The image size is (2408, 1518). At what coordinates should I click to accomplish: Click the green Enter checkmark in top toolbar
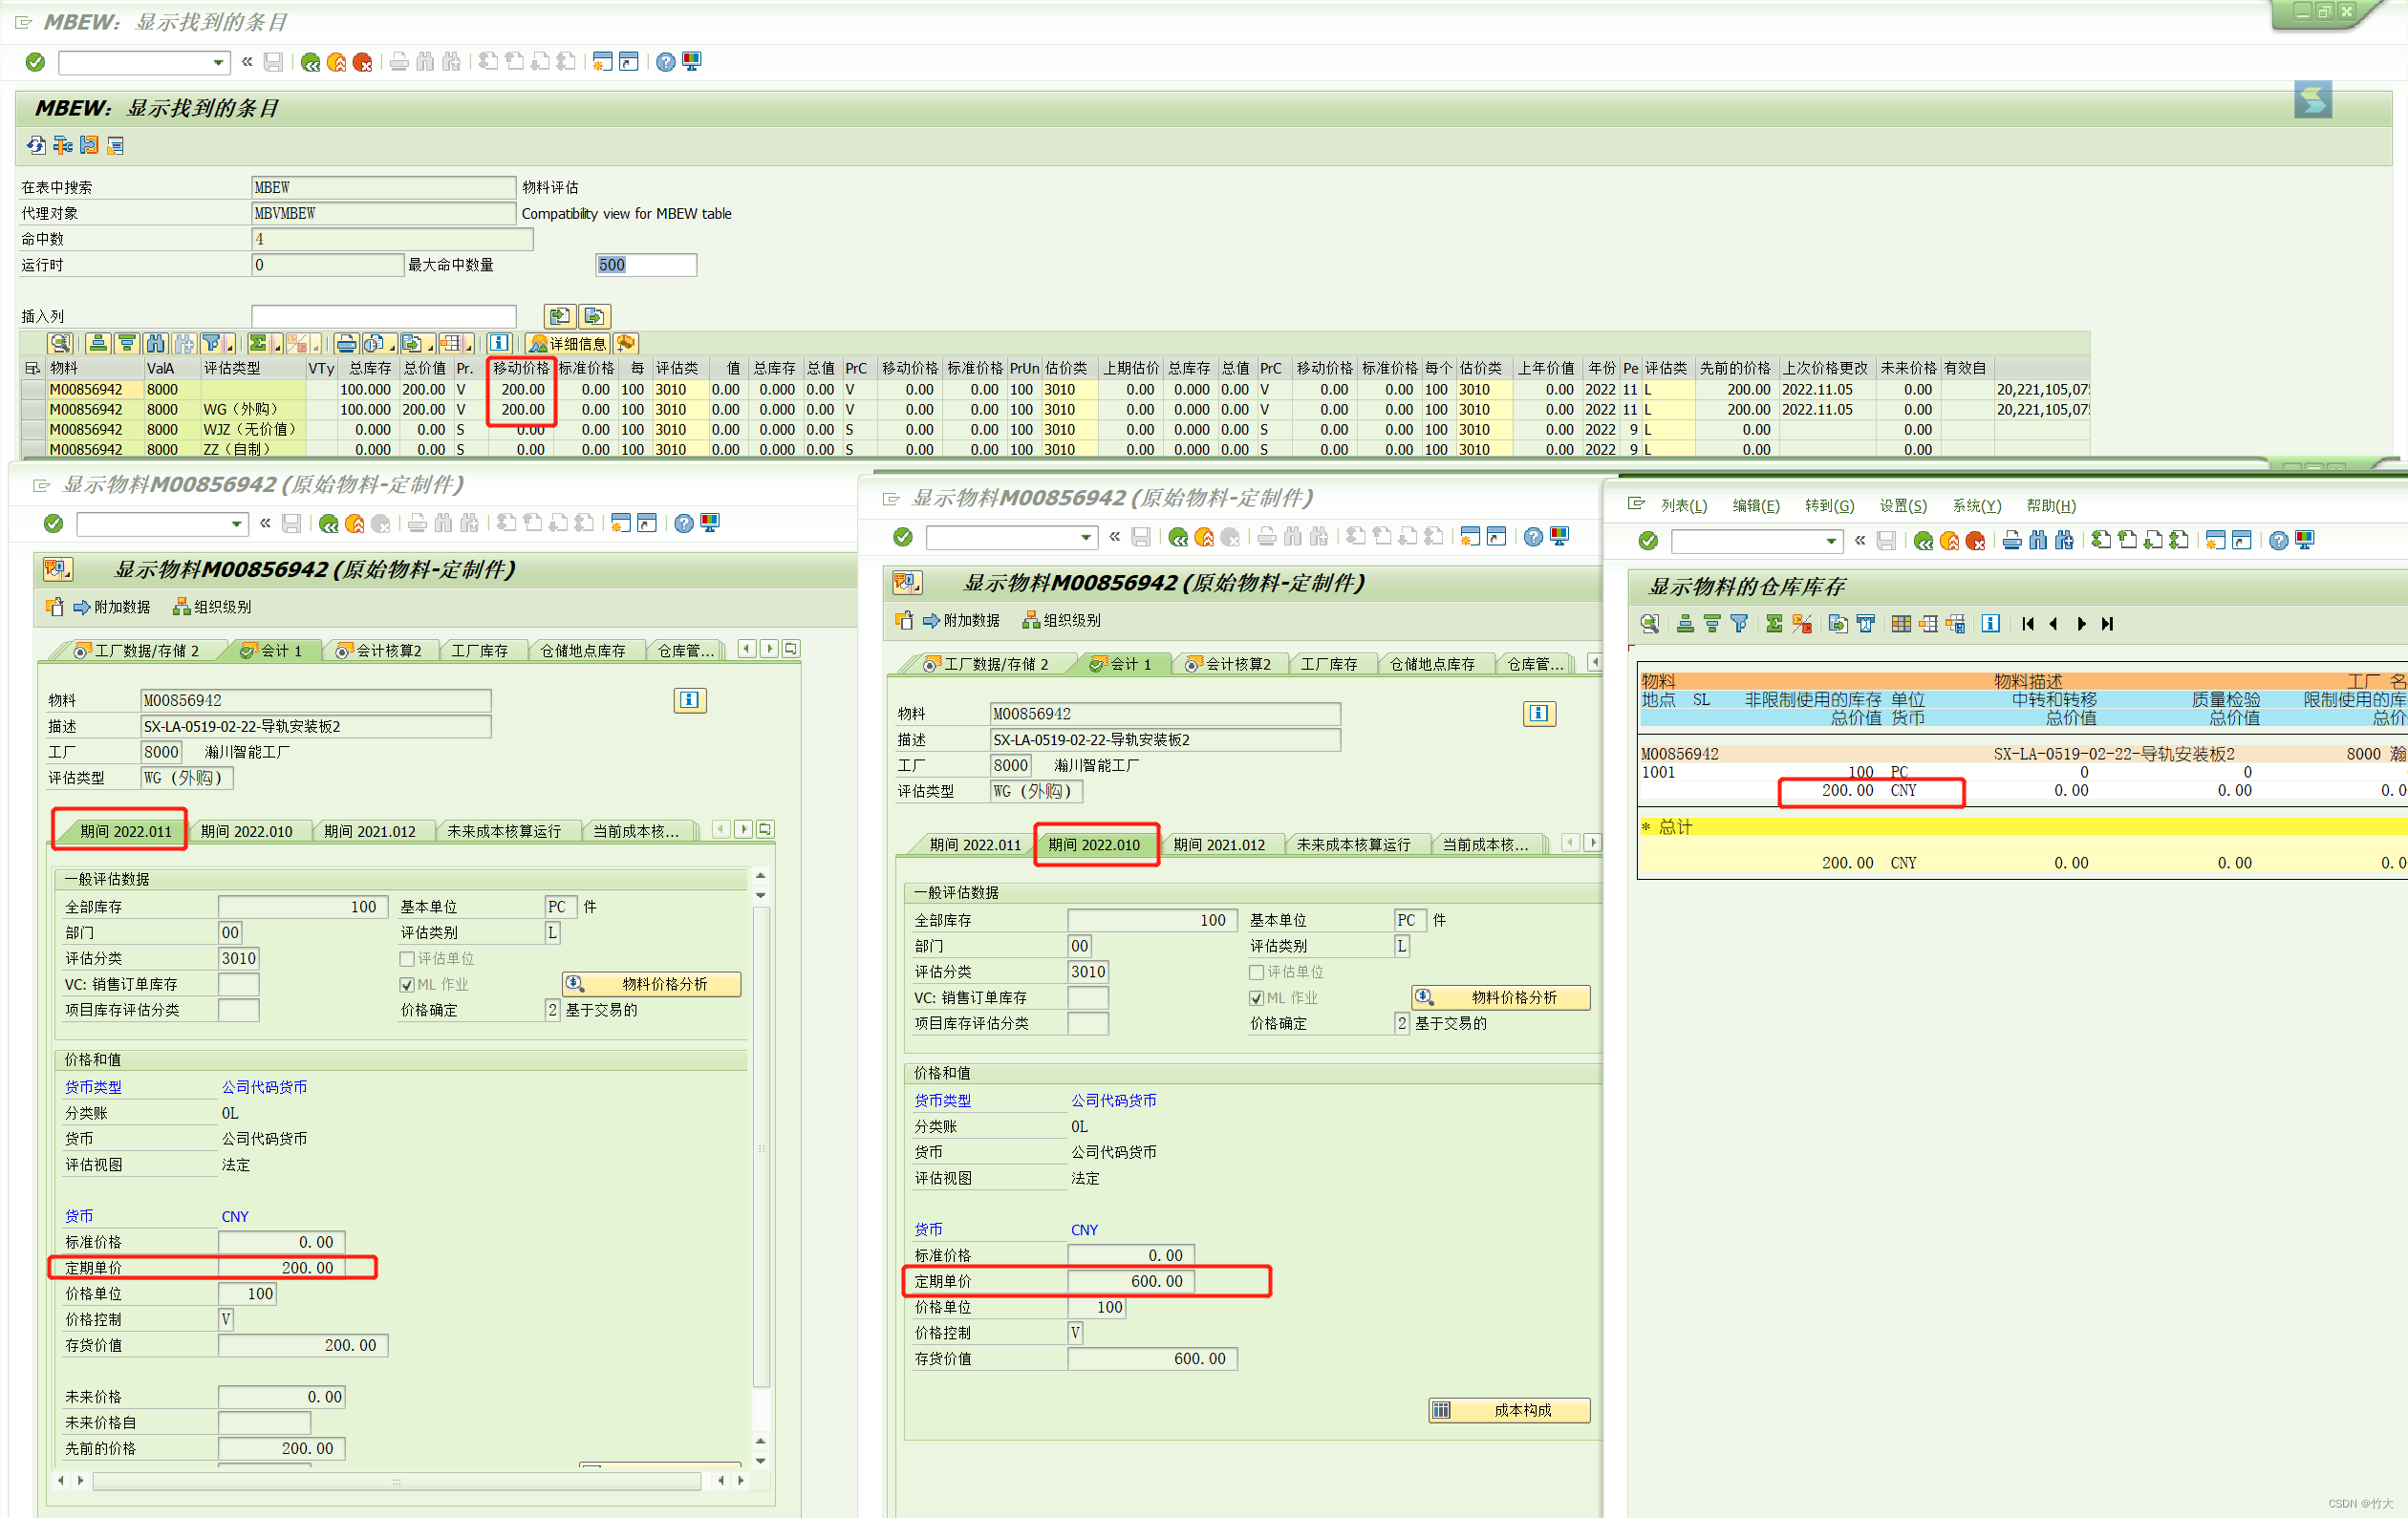pos(35,62)
